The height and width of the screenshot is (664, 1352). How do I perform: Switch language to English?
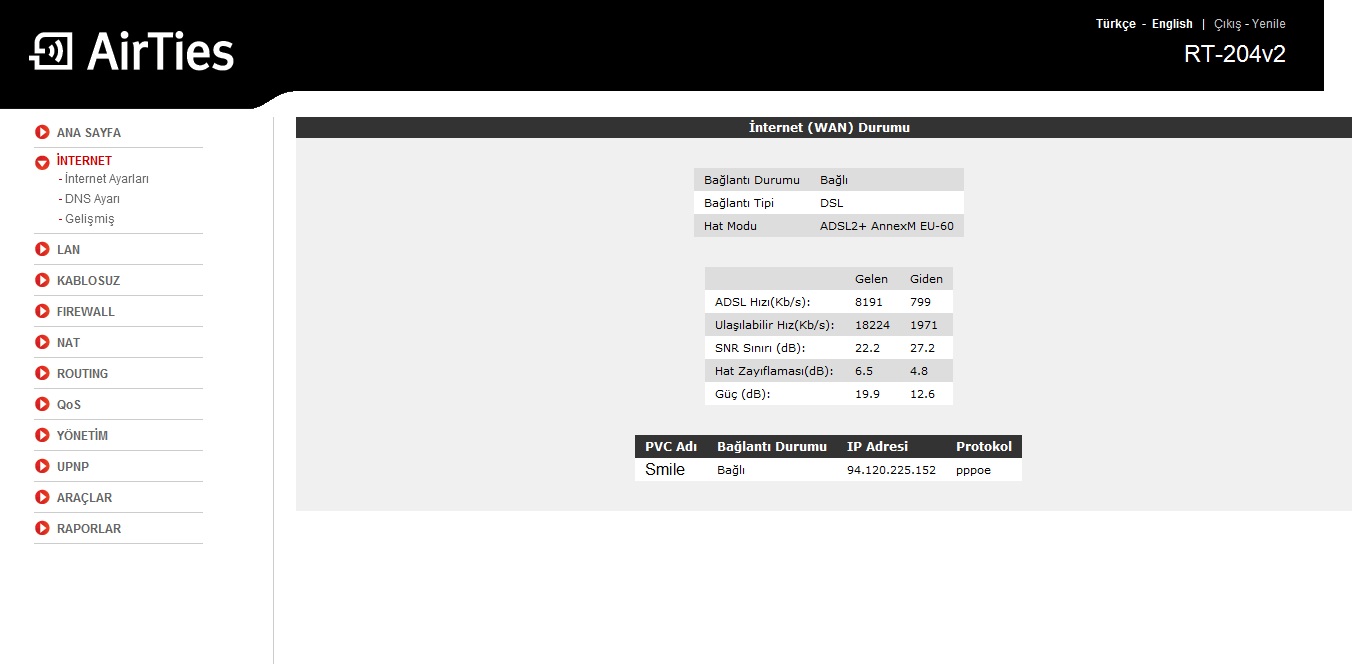point(1172,24)
